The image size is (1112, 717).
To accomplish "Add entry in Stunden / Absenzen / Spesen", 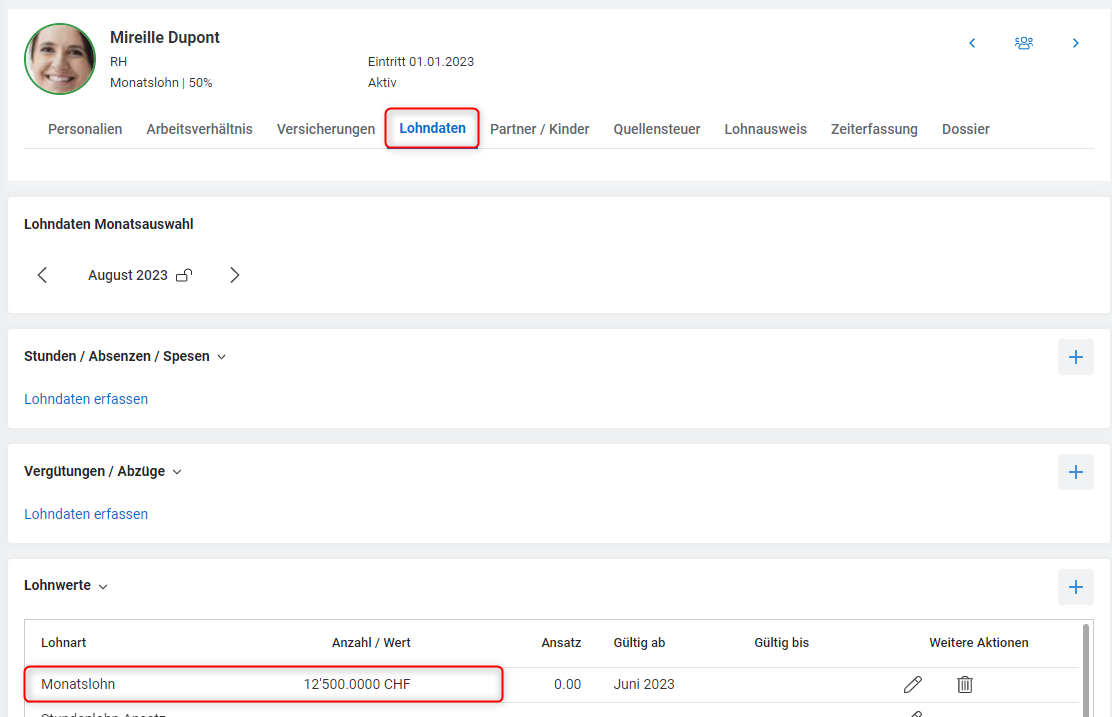I will [x=1075, y=357].
